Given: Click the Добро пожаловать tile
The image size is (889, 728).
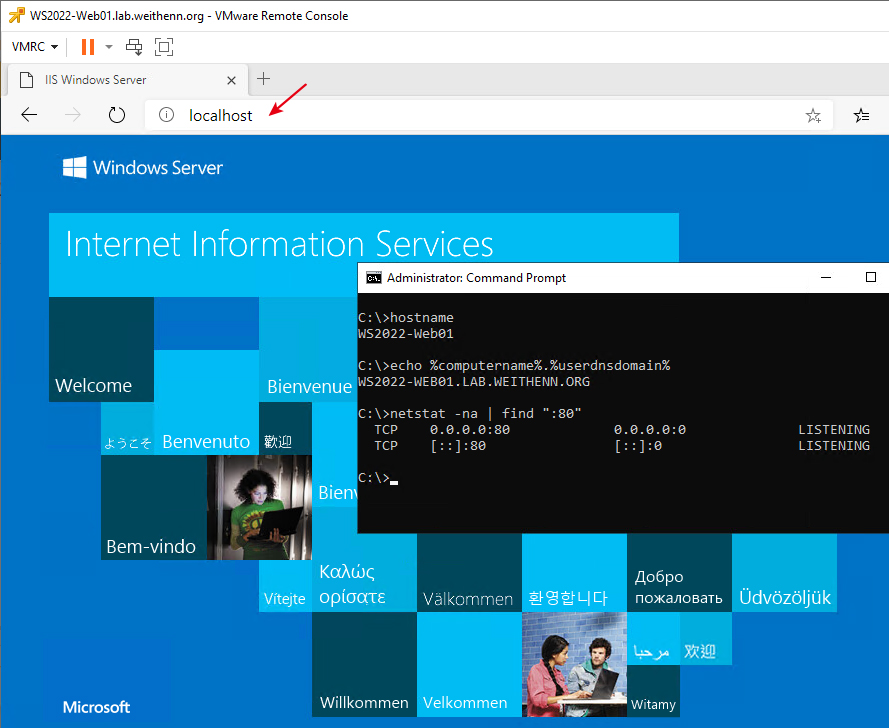Looking at the screenshot, I should [x=679, y=573].
